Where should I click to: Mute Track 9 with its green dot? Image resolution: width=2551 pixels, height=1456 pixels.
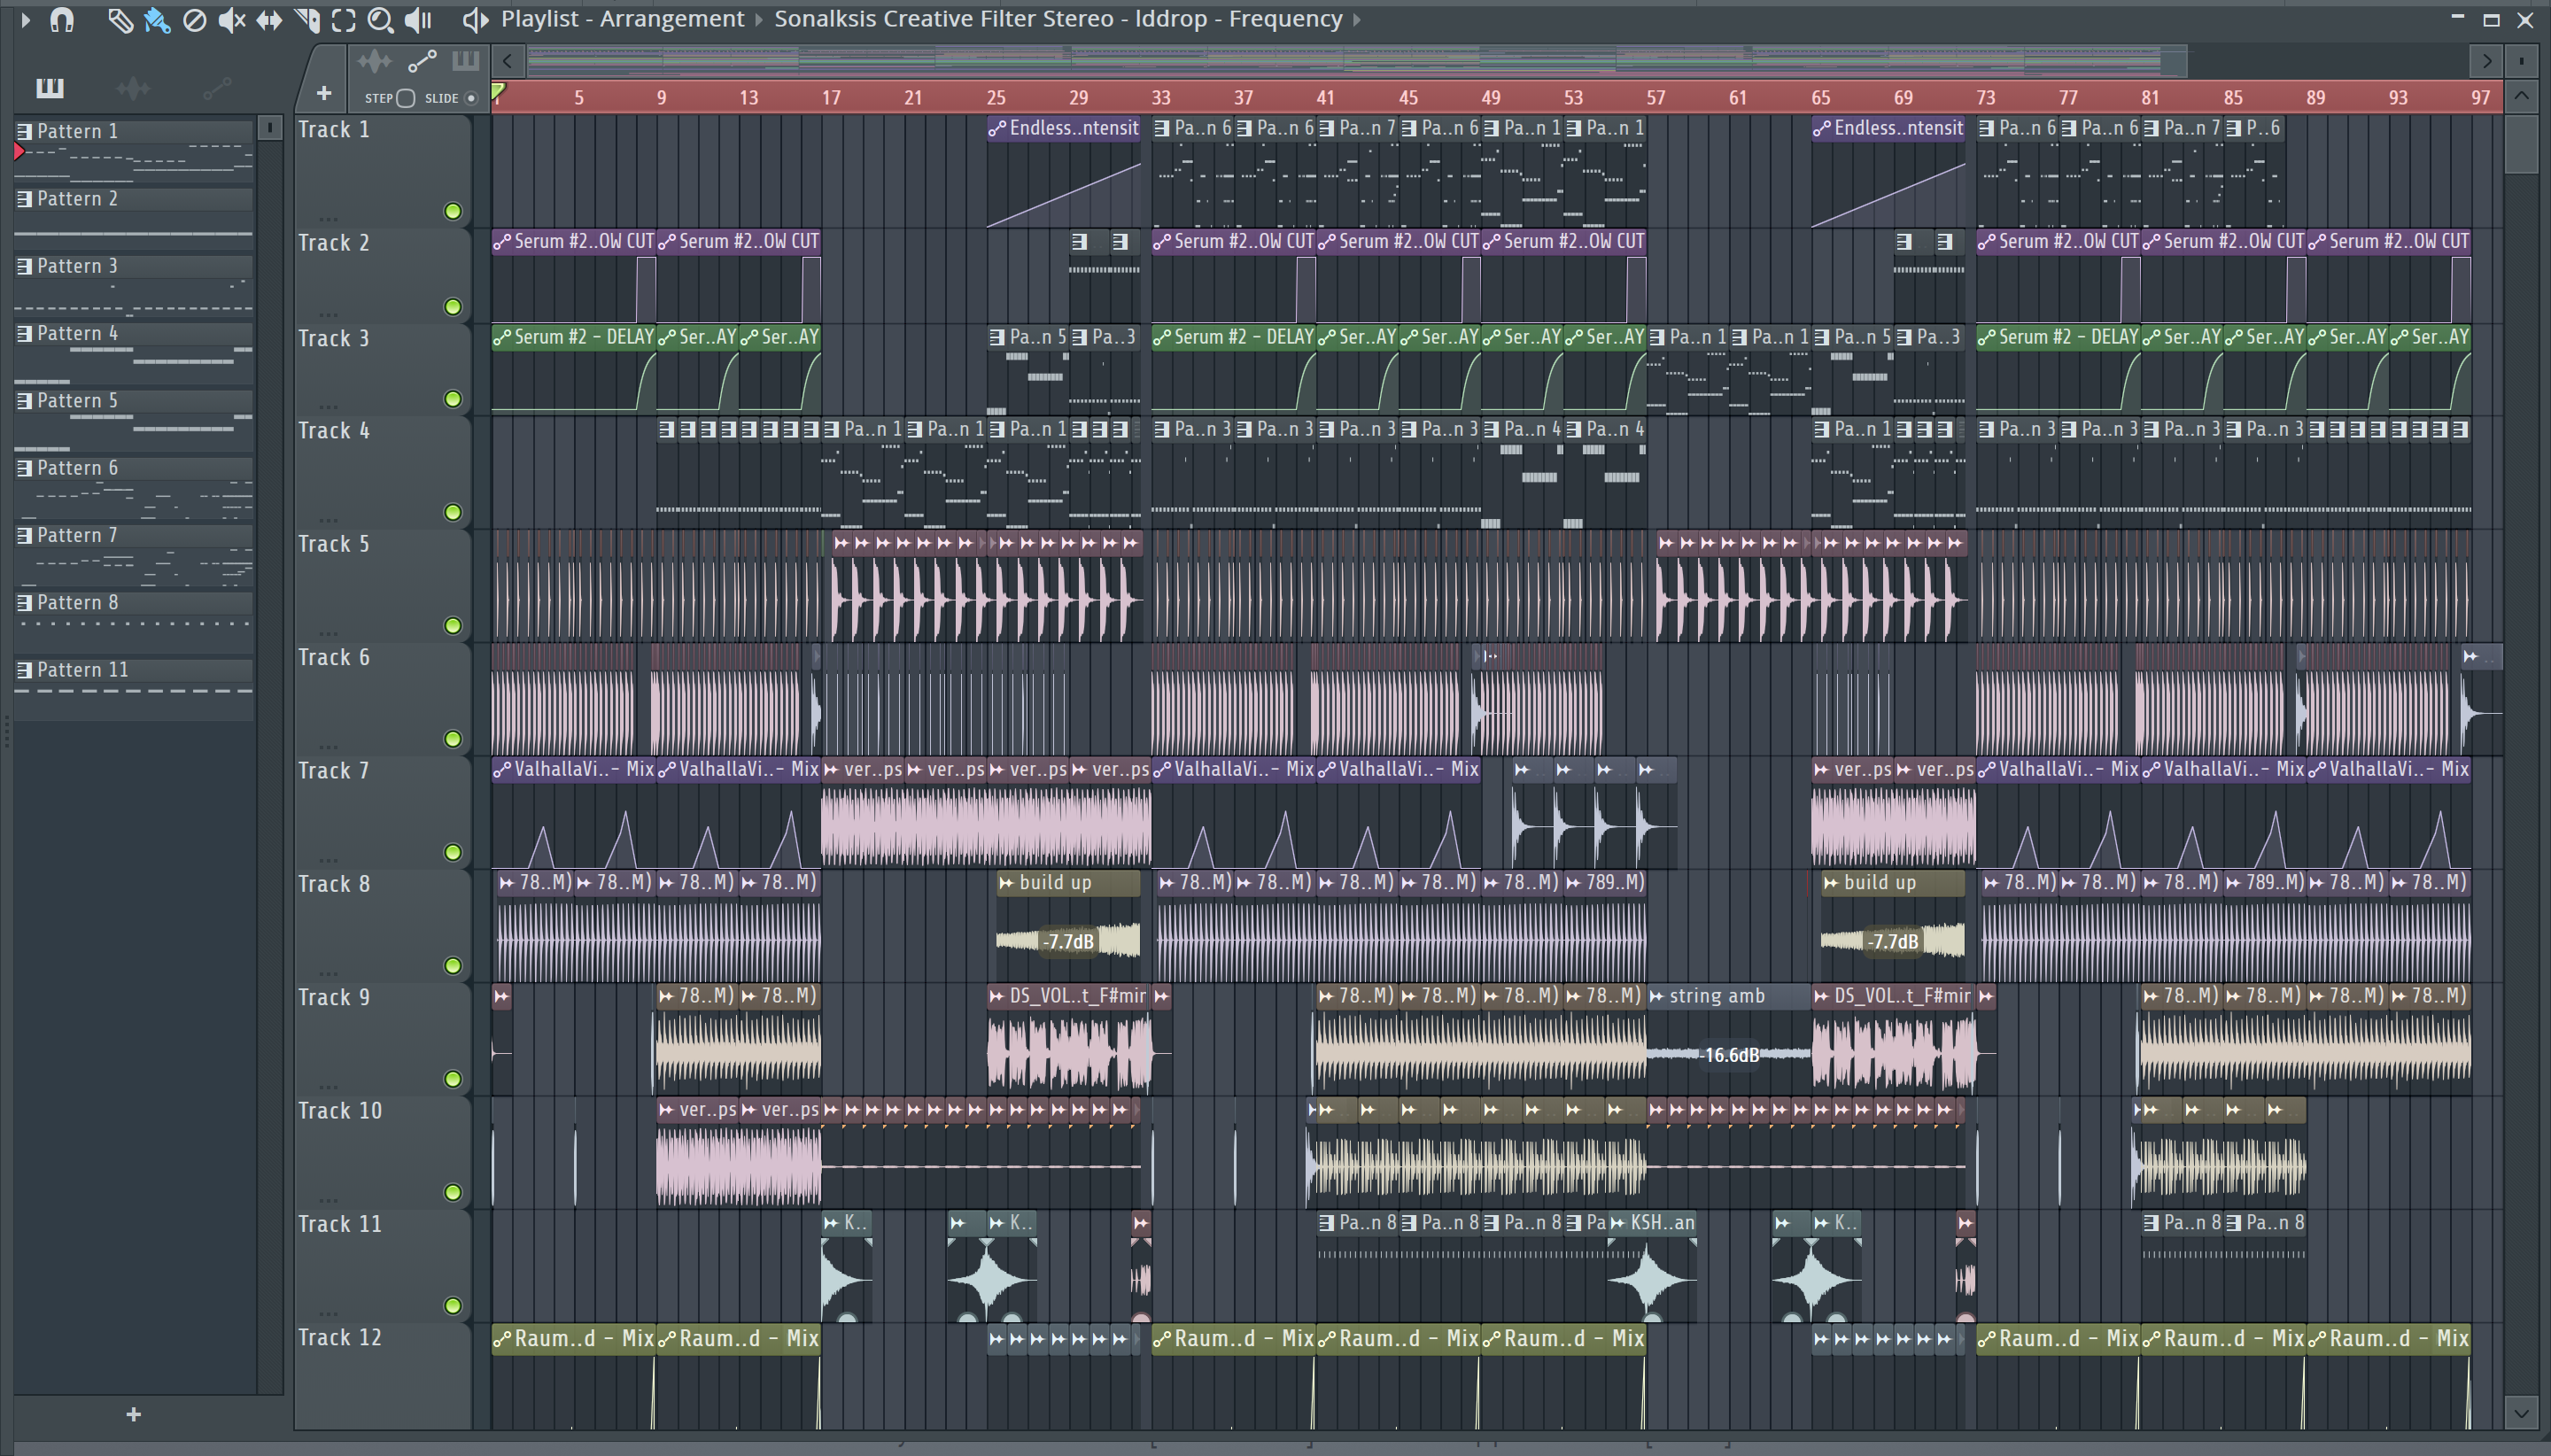pyautogui.click(x=453, y=1079)
